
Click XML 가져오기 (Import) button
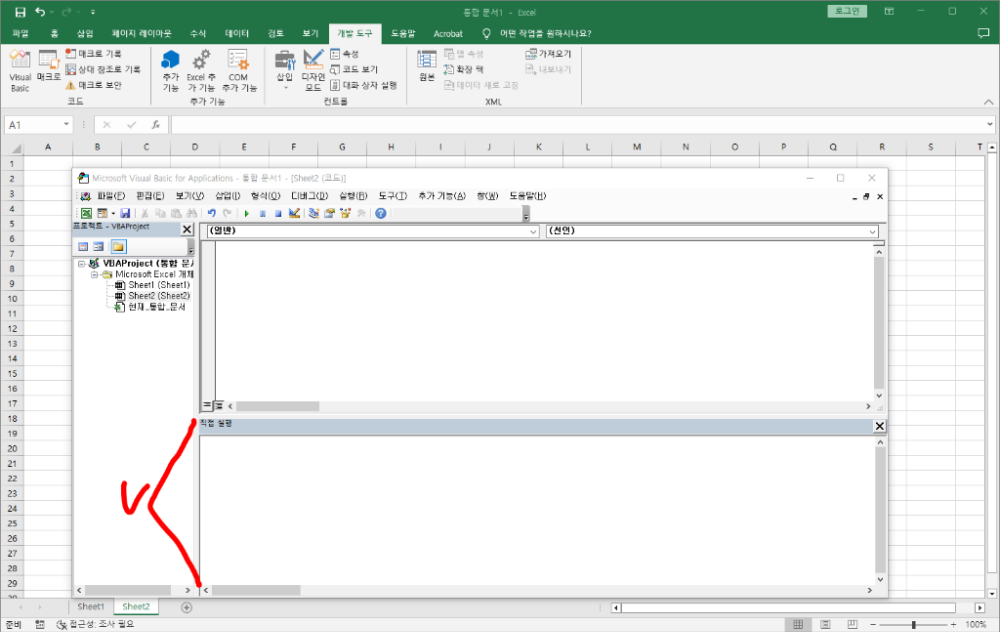coord(548,54)
